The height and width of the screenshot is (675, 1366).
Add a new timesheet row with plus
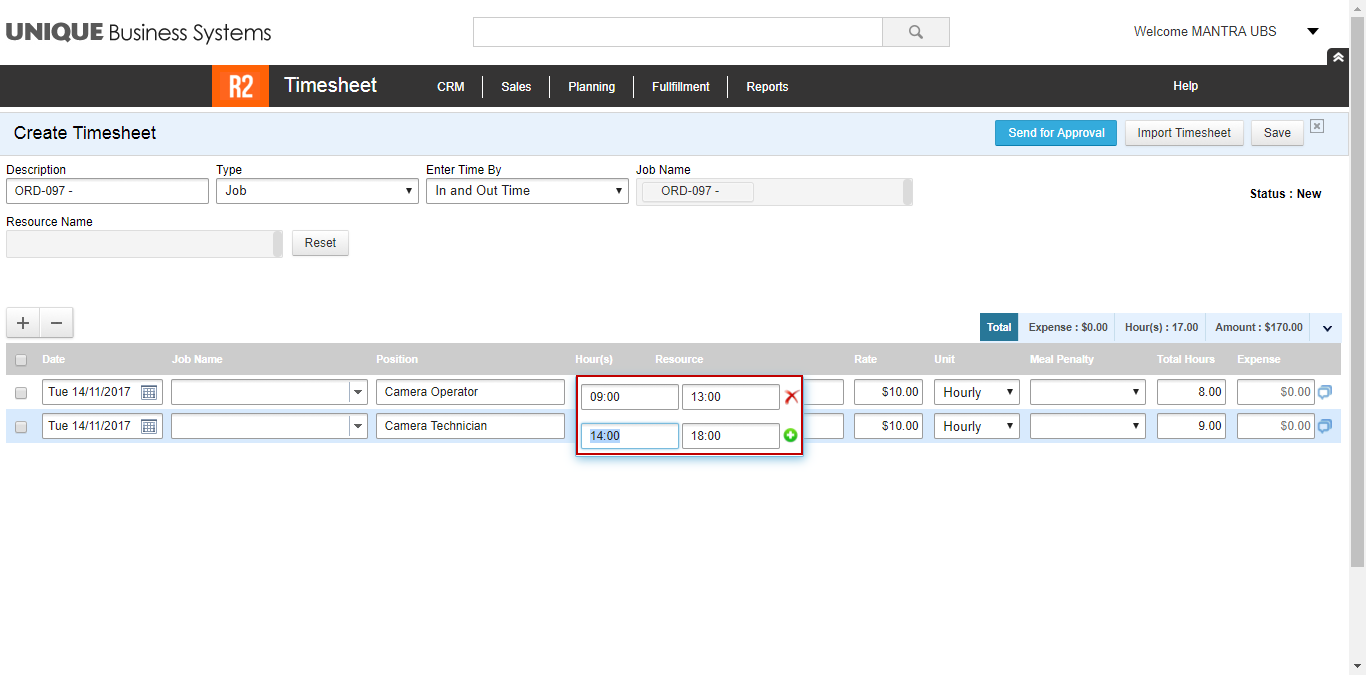tap(23, 323)
